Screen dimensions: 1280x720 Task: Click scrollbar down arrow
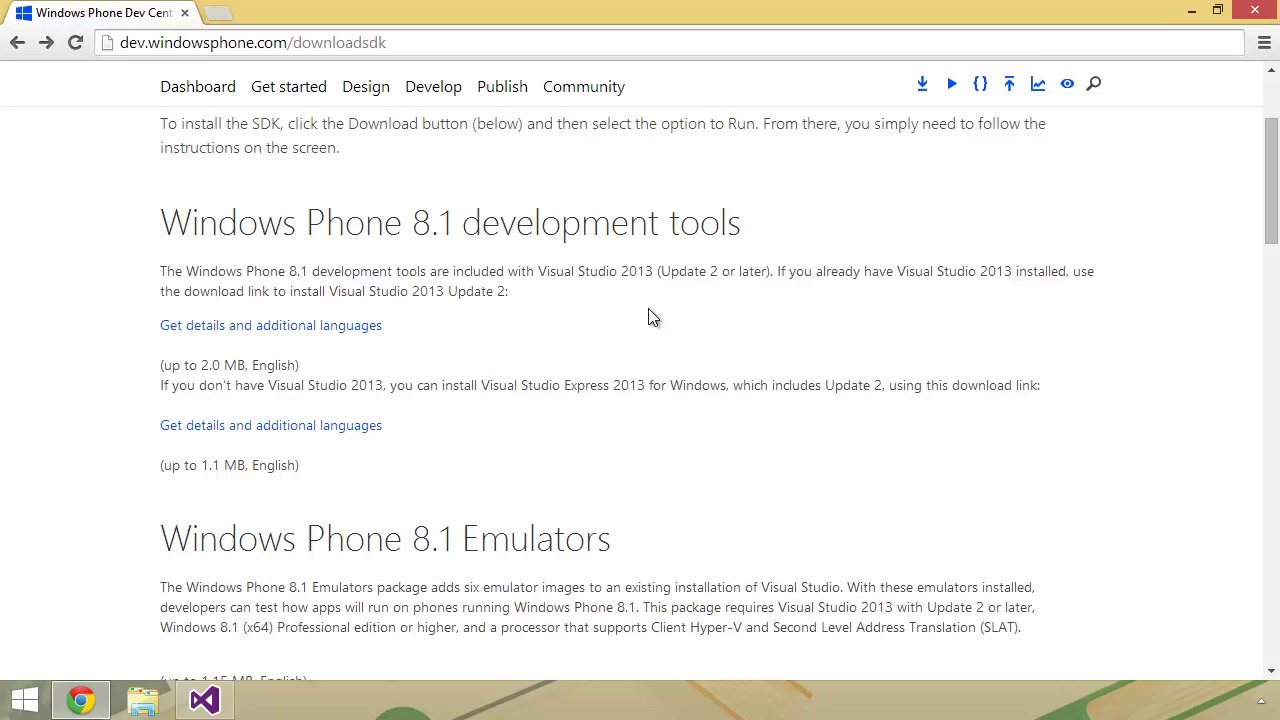(1271, 671)
